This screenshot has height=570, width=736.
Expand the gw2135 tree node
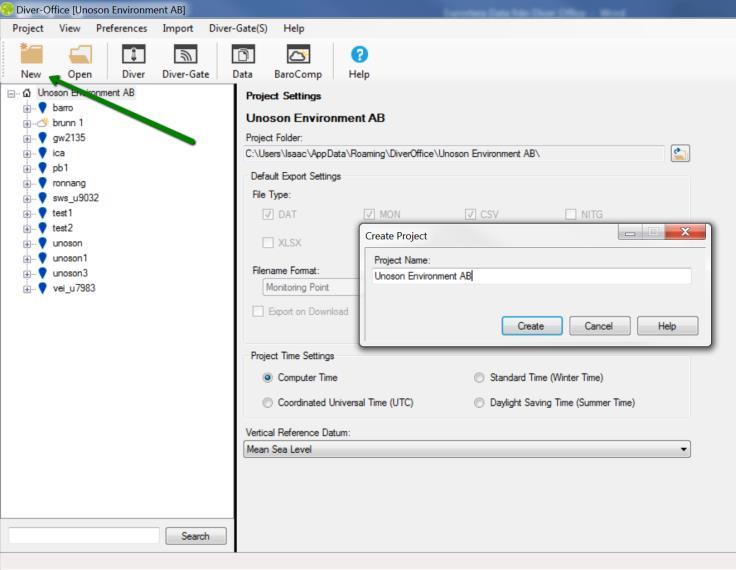27,139
